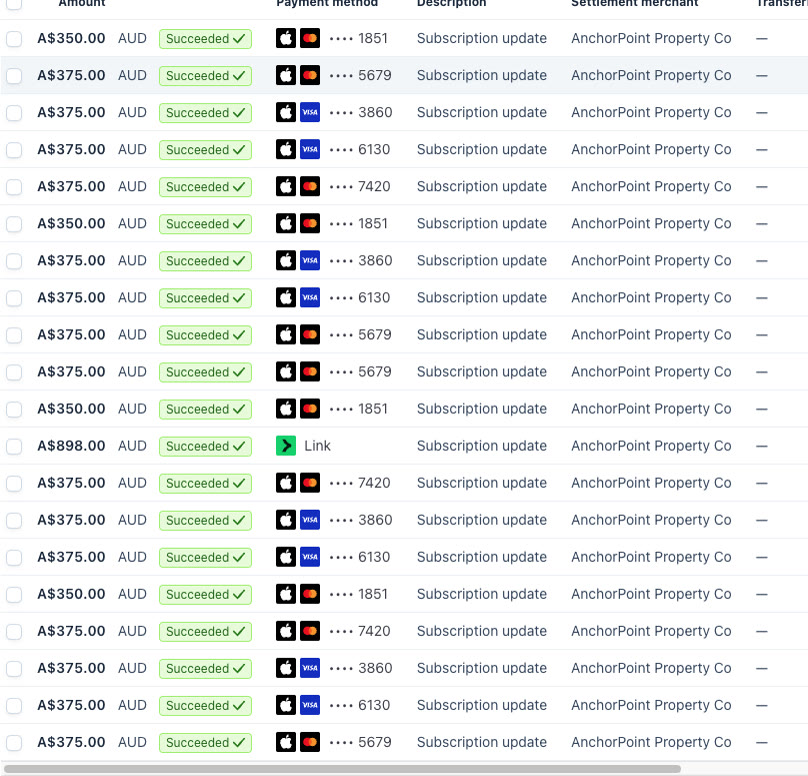808x776 pixels.
Task: Tick the checkbox for the A$898.00 Link payment
Action: pyautogui.click(x=14, y=446)
